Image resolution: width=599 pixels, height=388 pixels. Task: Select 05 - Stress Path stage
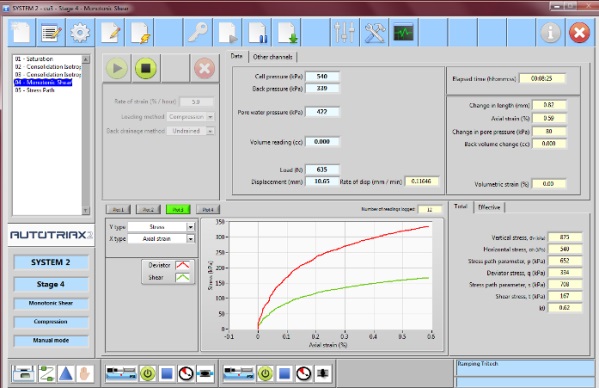[x=35, y=90]
